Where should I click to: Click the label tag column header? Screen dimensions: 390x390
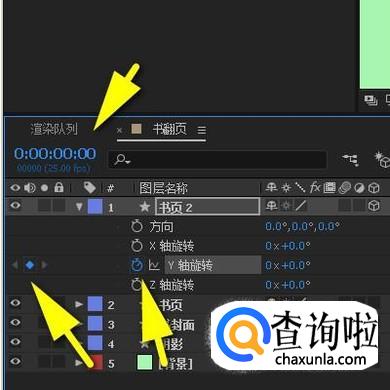90,188
